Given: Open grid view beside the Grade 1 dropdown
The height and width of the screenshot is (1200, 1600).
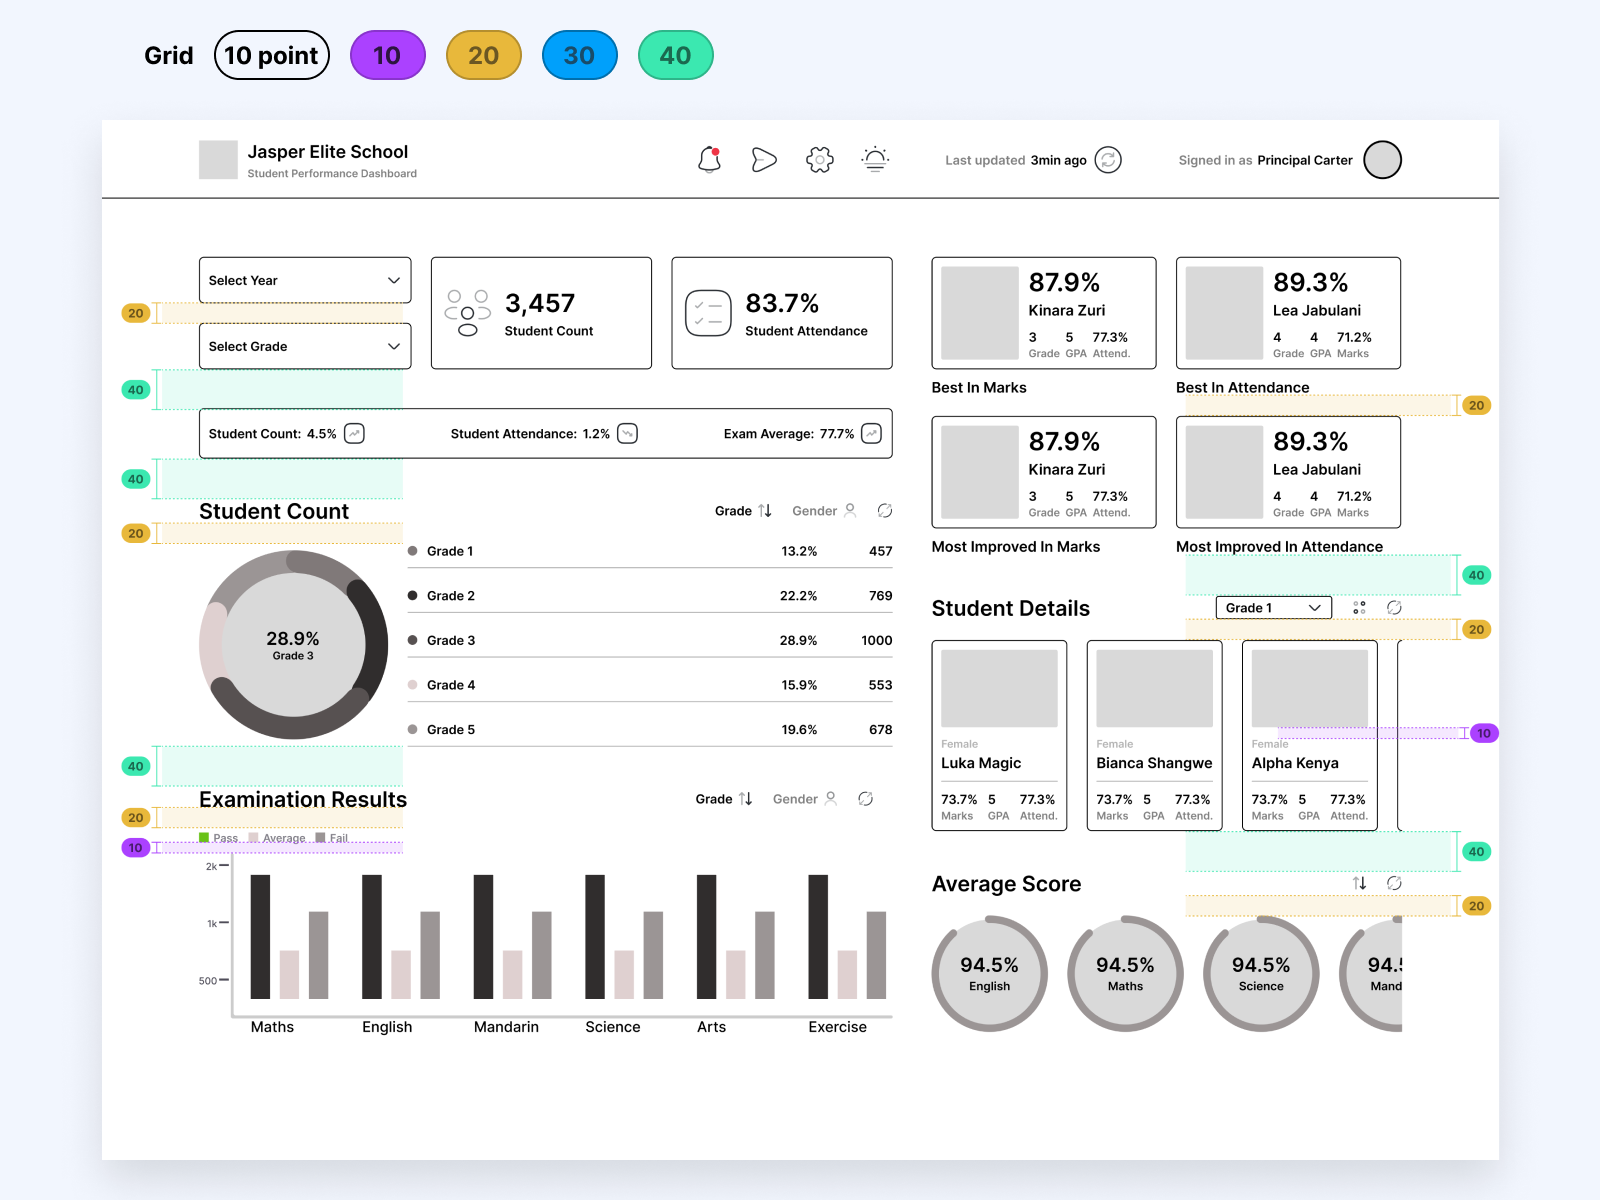Looking at the screenshot, I should point(1358,607).
